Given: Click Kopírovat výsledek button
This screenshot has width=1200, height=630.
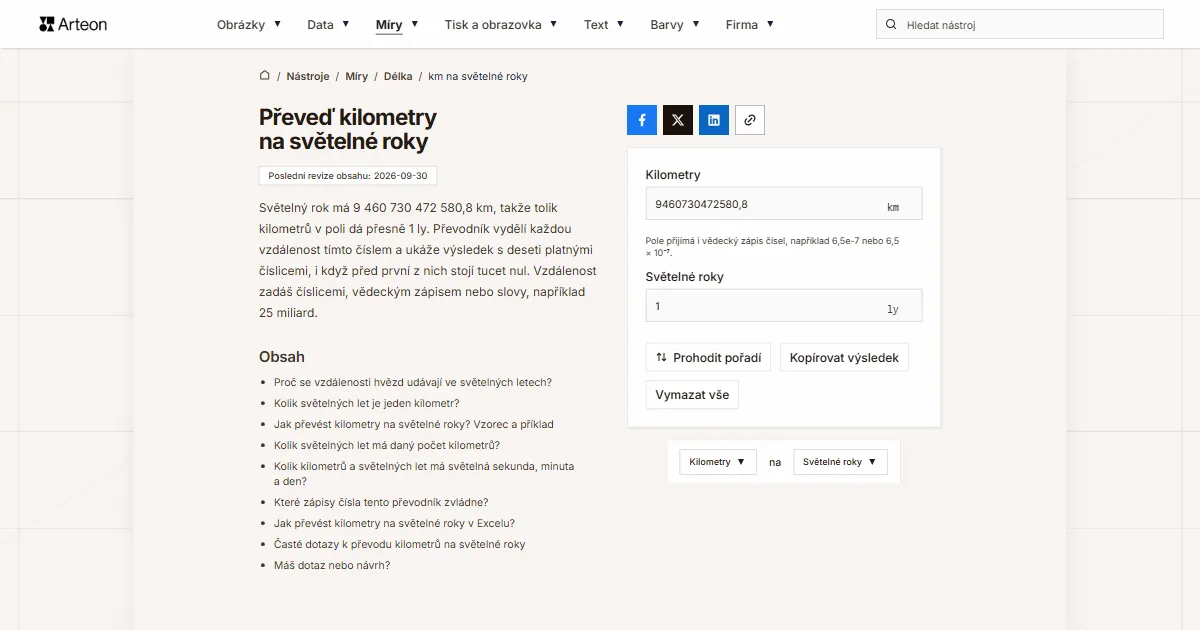Looking at the screenshot, I should [x=844, y=357].
